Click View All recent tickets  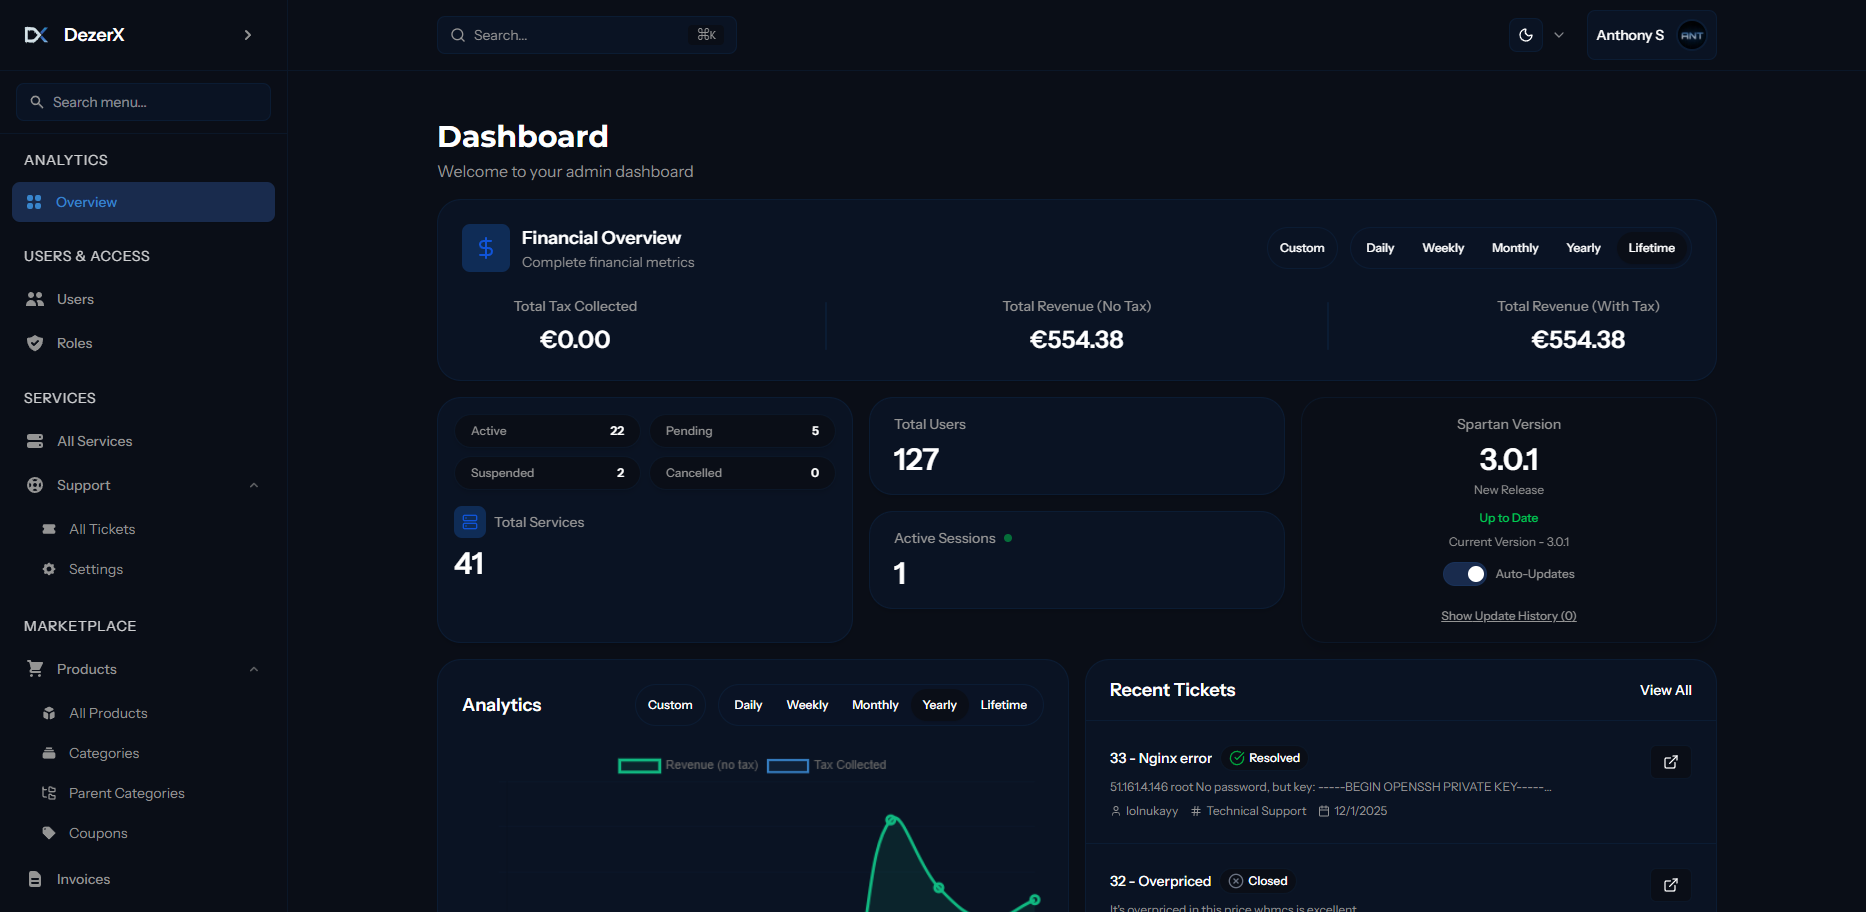pos(1665,690)
